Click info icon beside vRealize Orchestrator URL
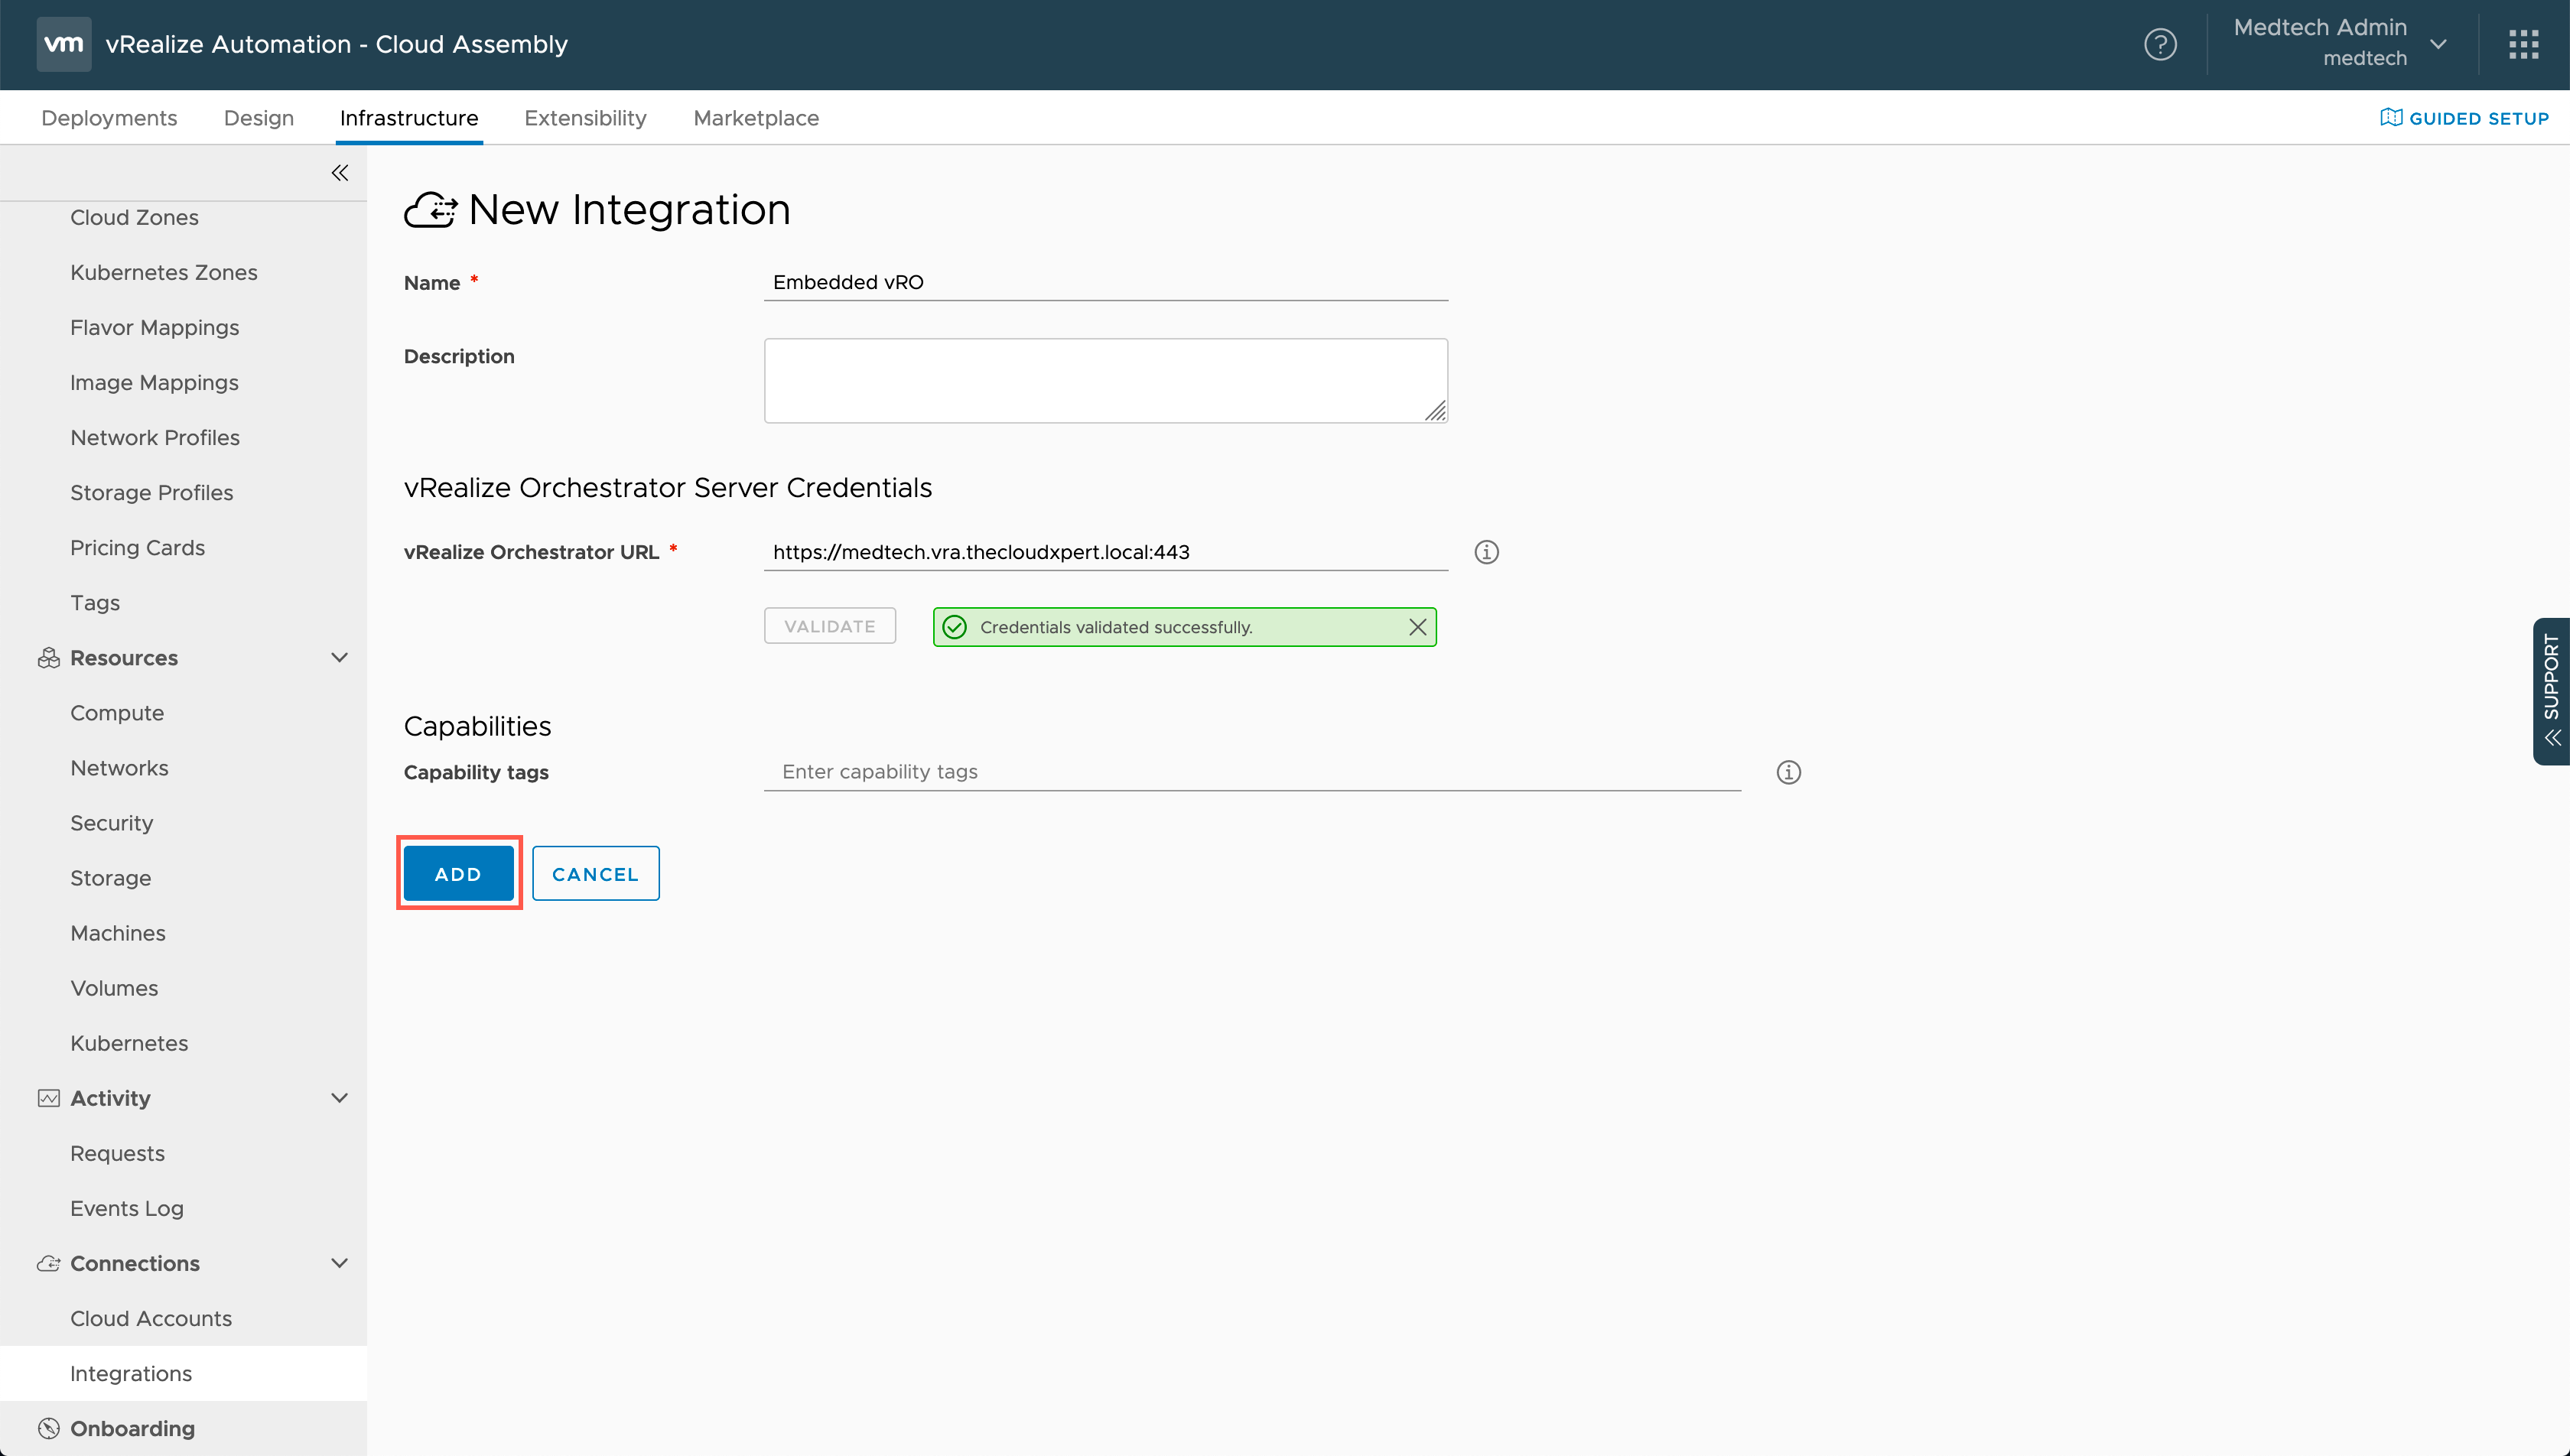This screenshot has height=1456, width=2570. 1486,552
